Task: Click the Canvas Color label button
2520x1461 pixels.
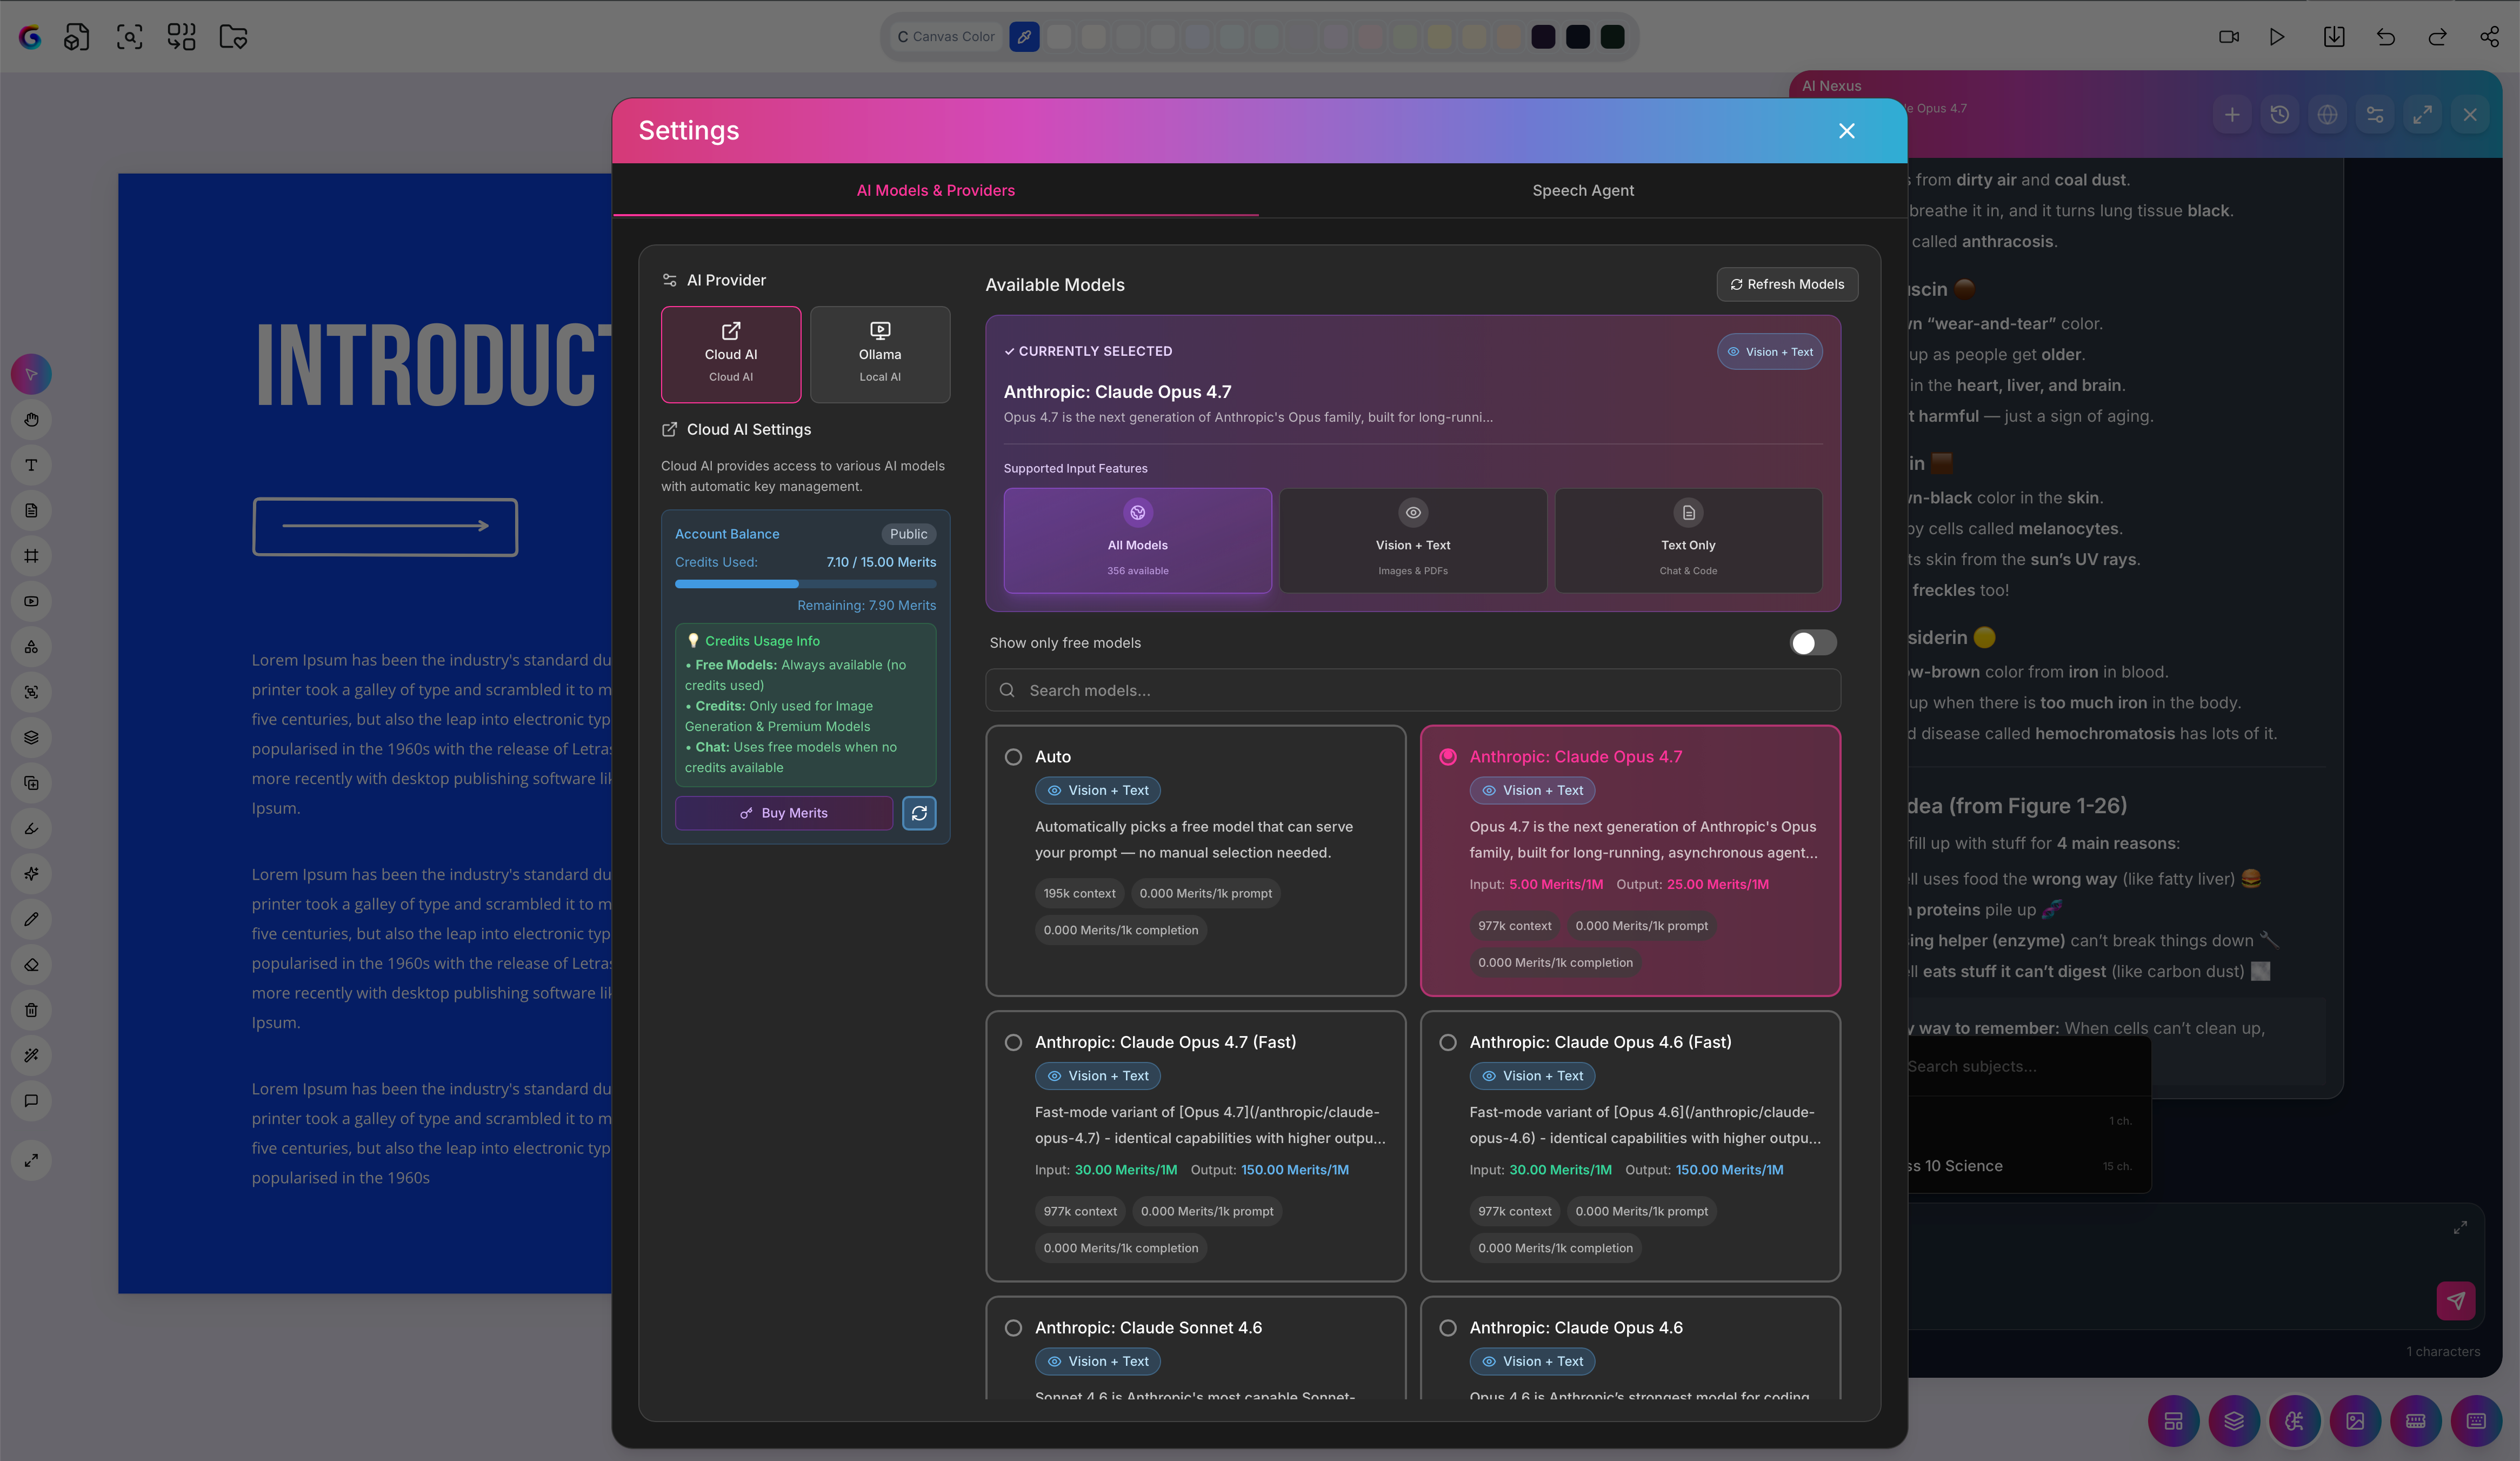Action: click(946, 37)
